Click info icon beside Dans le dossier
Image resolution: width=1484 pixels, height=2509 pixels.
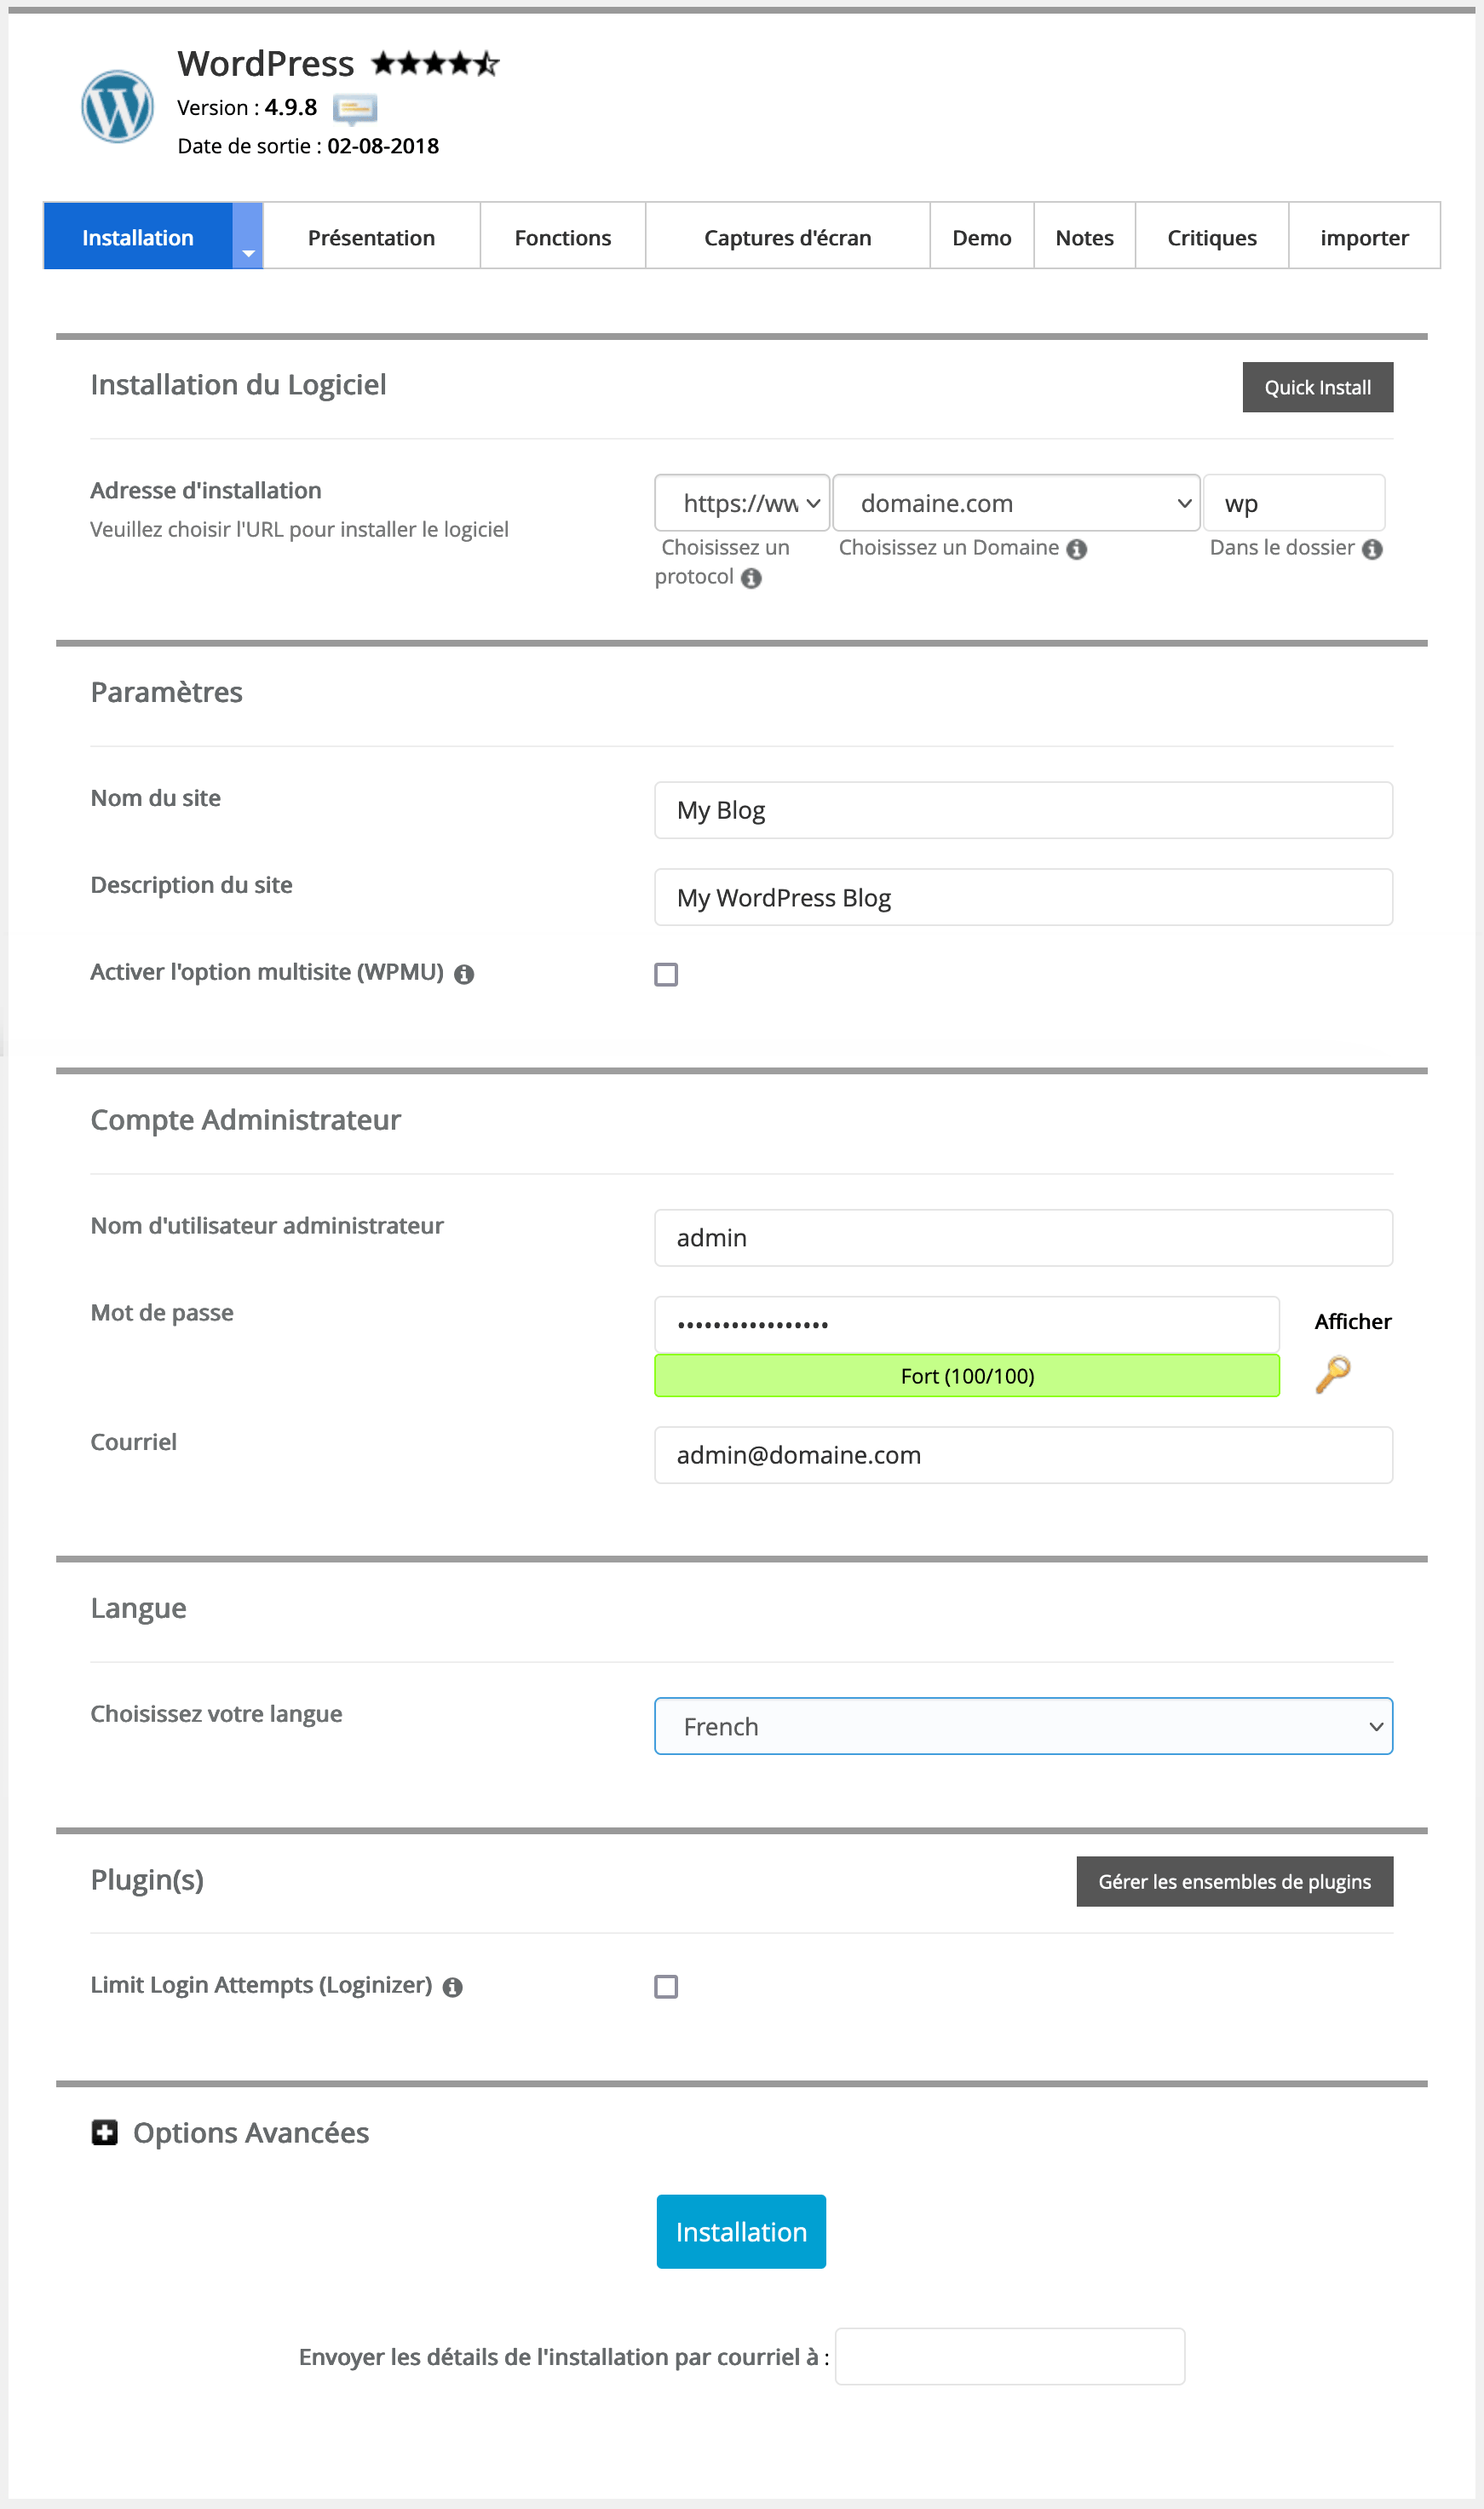point(1372,549)
